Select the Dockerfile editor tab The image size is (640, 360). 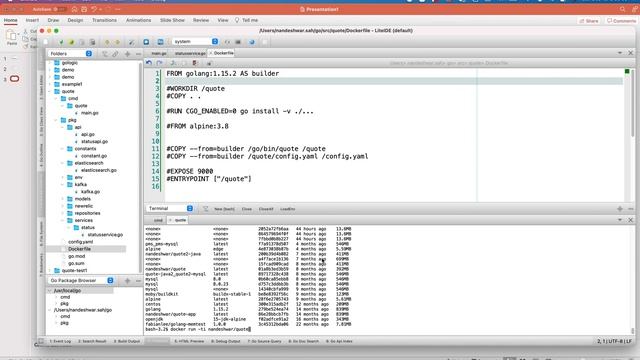pos(223,53)
